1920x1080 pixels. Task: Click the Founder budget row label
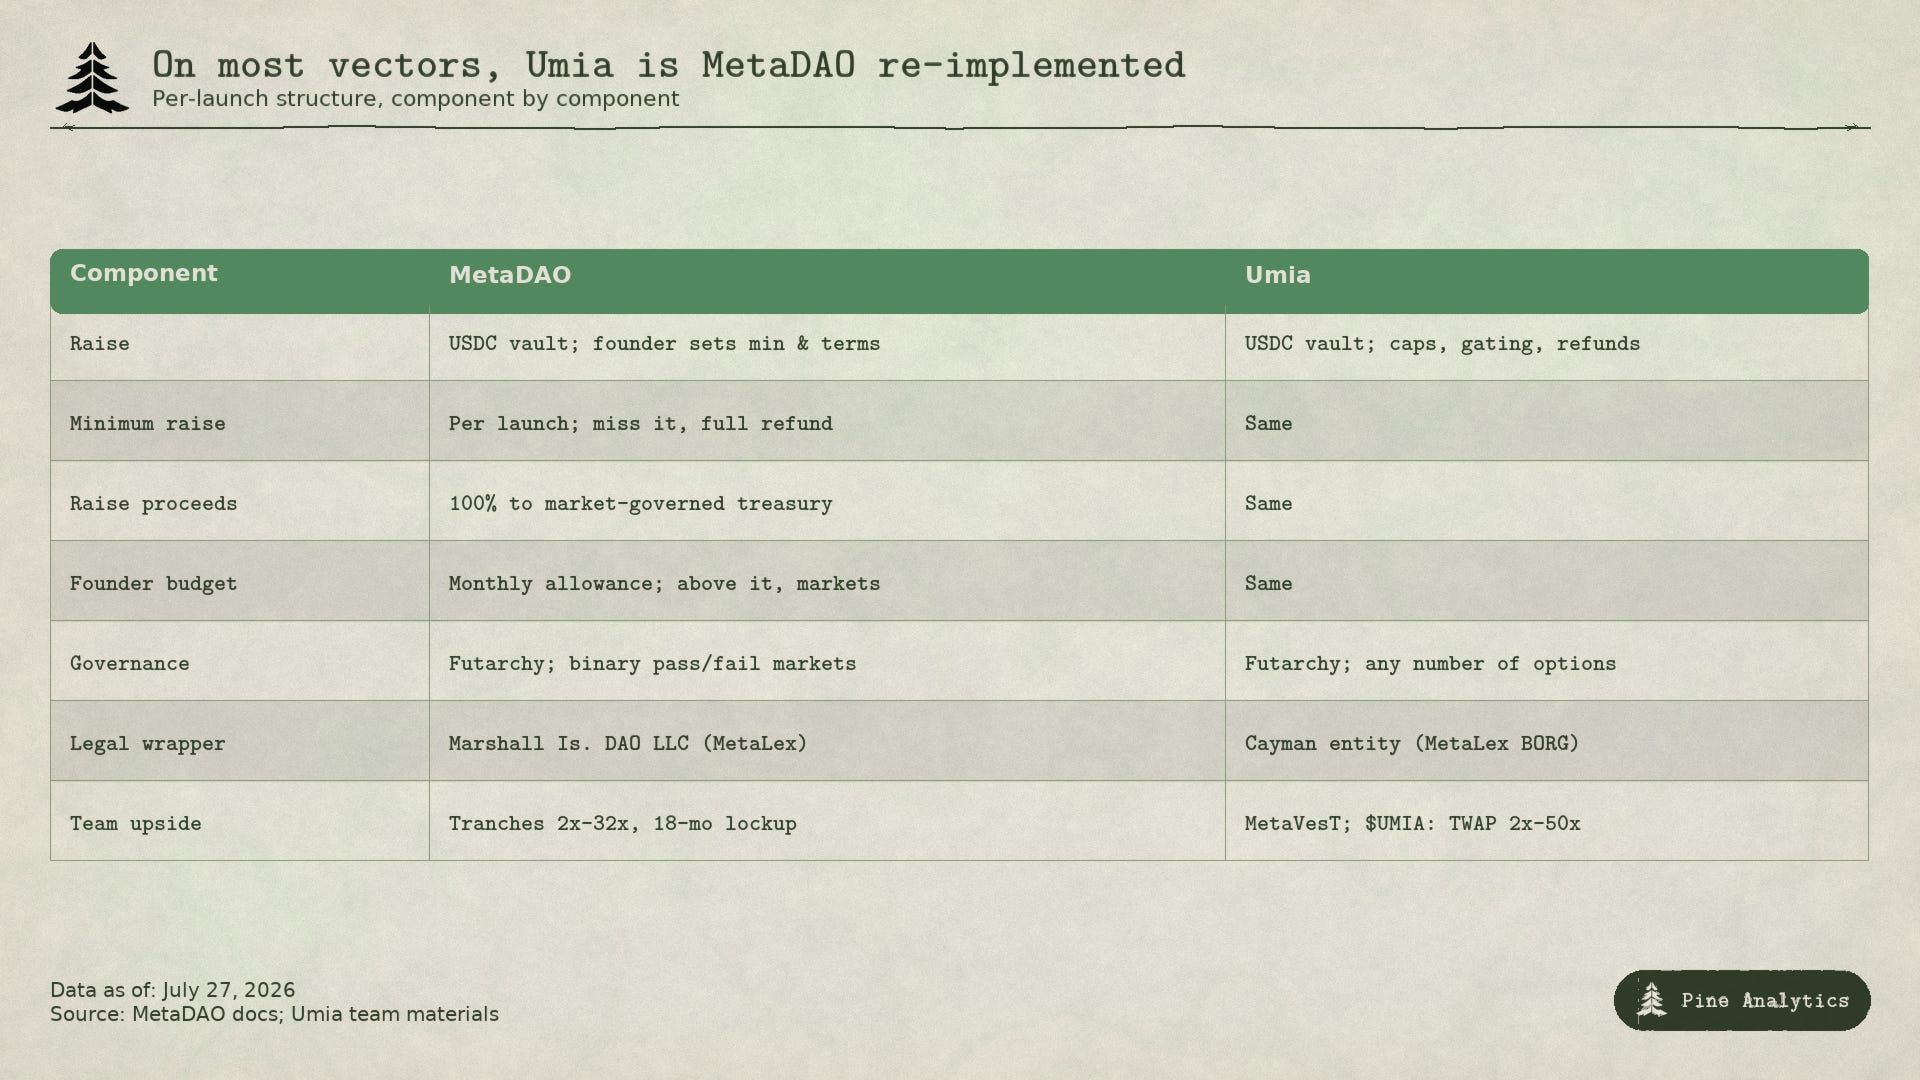pos(154,583)
